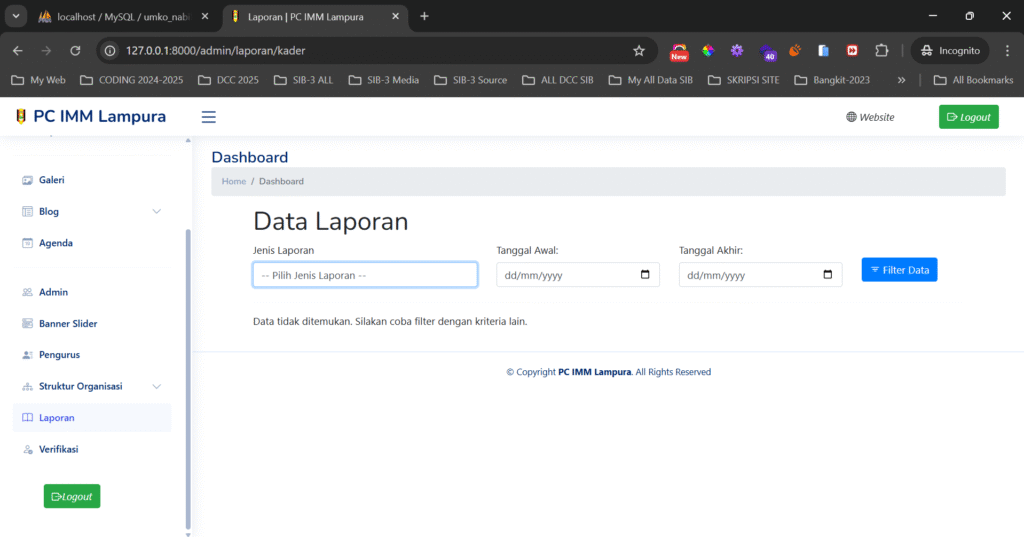The image size is (1024, 537).
Task: Click the calendar icon in Tanggal Awal
Action: 645,275
